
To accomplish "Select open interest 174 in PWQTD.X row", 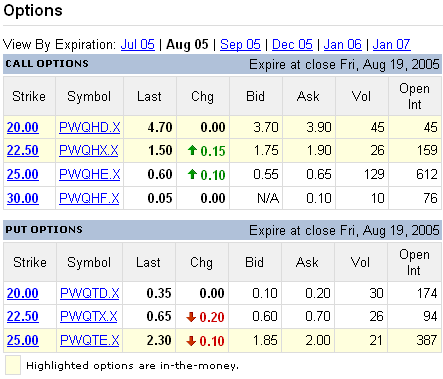I will (427, 293).
